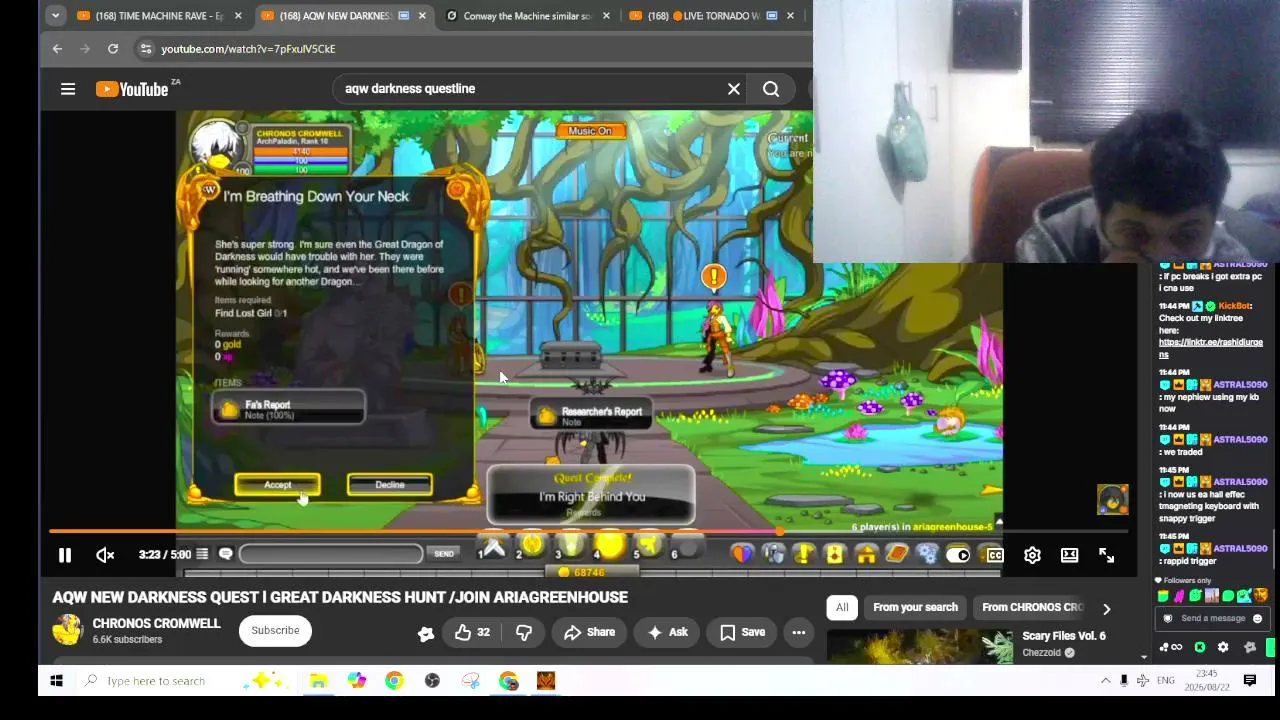Enter fullscreen video mode
Image resolution: width=1280 pixels, height=720 pixels.
[x=1106, y=555]
